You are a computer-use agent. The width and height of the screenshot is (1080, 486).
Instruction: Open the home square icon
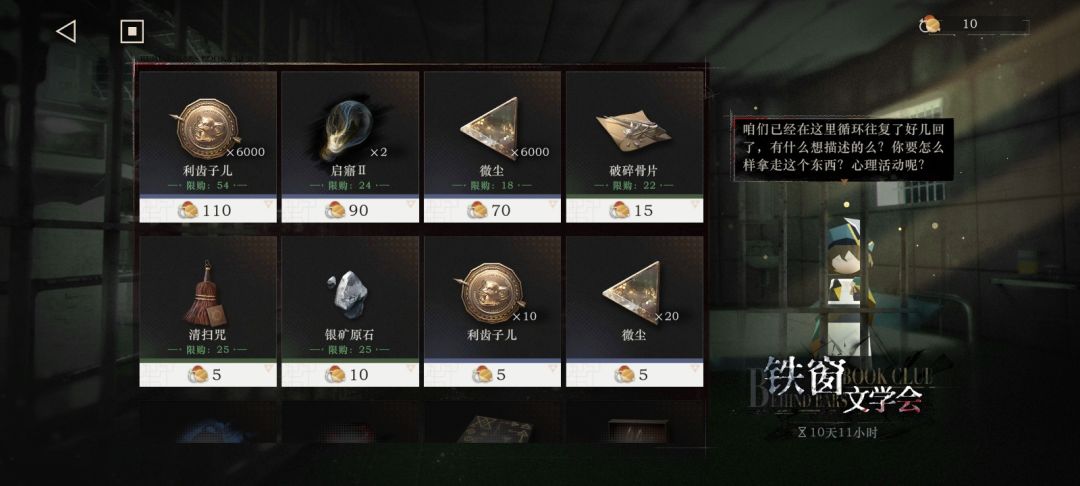132,31
